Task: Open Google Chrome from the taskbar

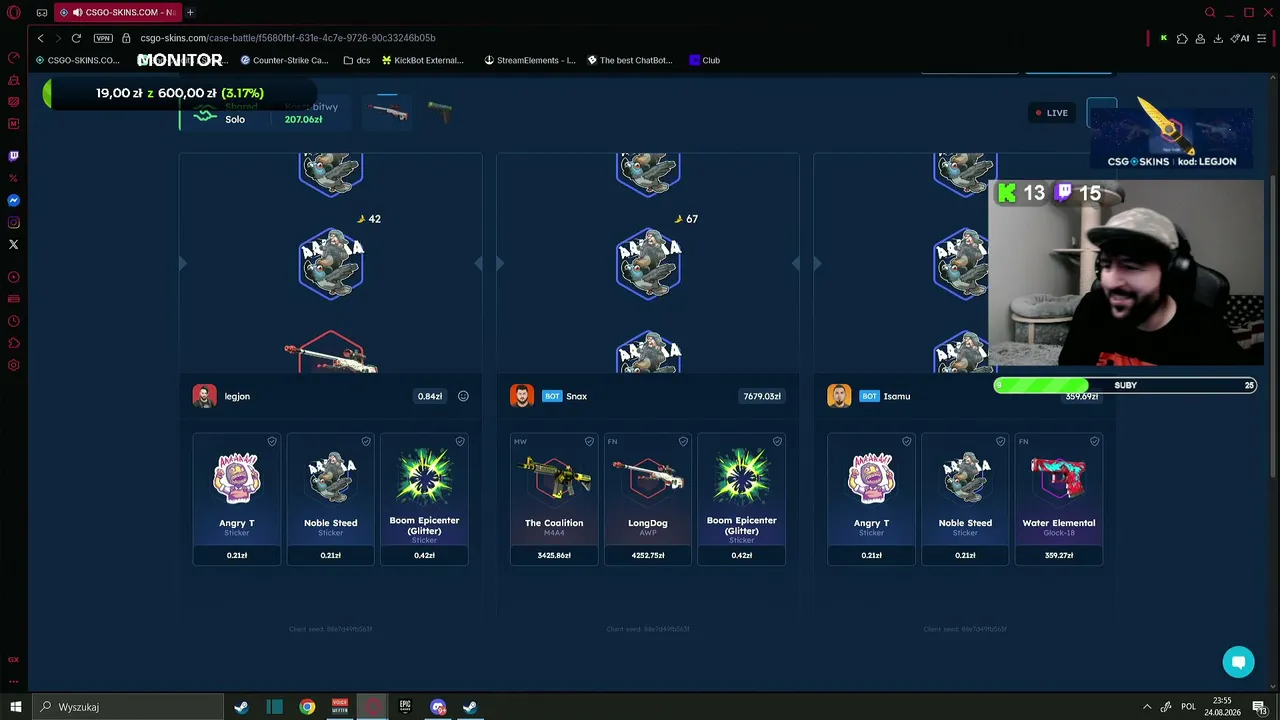Action: coord(307,707)
